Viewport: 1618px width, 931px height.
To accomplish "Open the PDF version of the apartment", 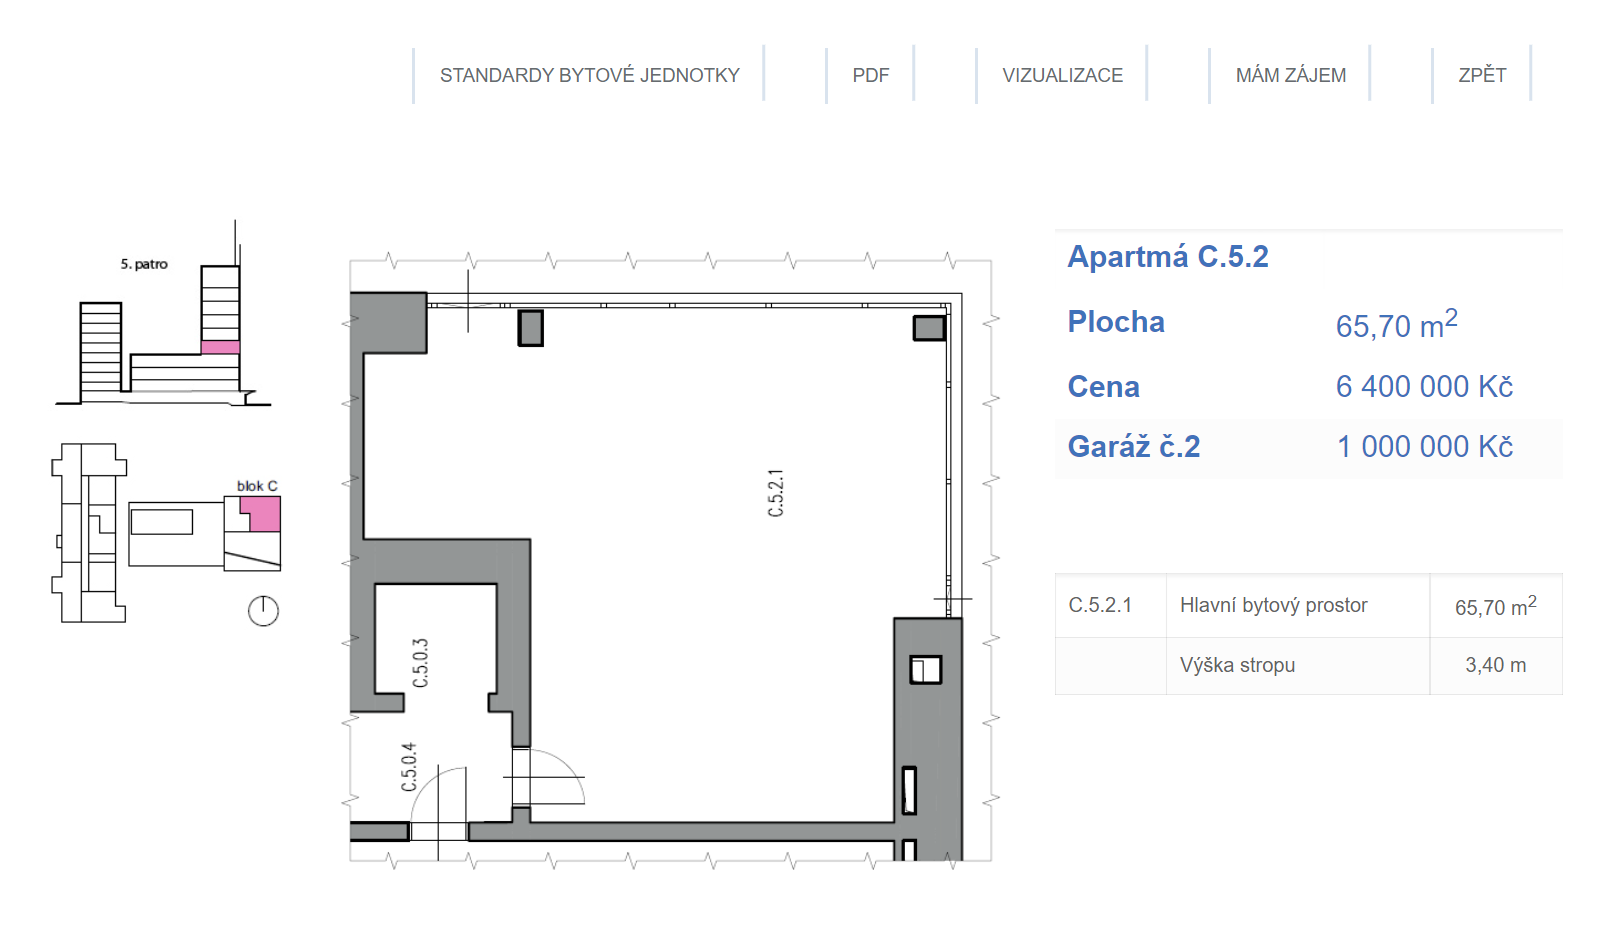I will (870, 75).
